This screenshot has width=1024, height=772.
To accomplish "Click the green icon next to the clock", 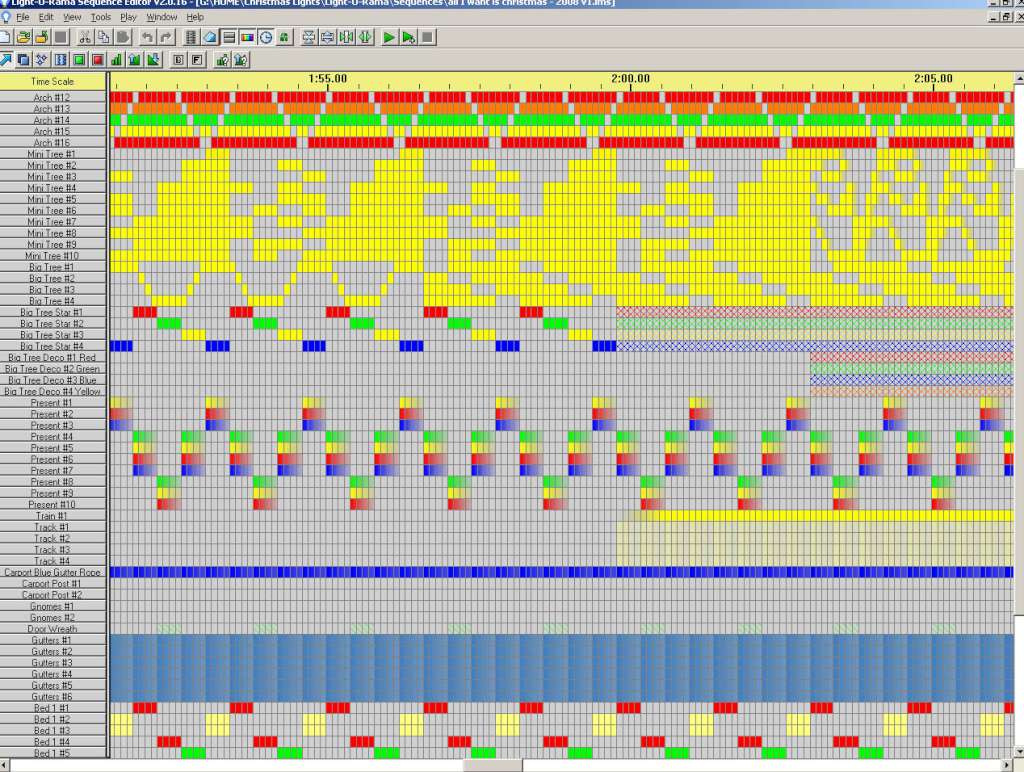I will pyautogui.click(x=284, y=37).
